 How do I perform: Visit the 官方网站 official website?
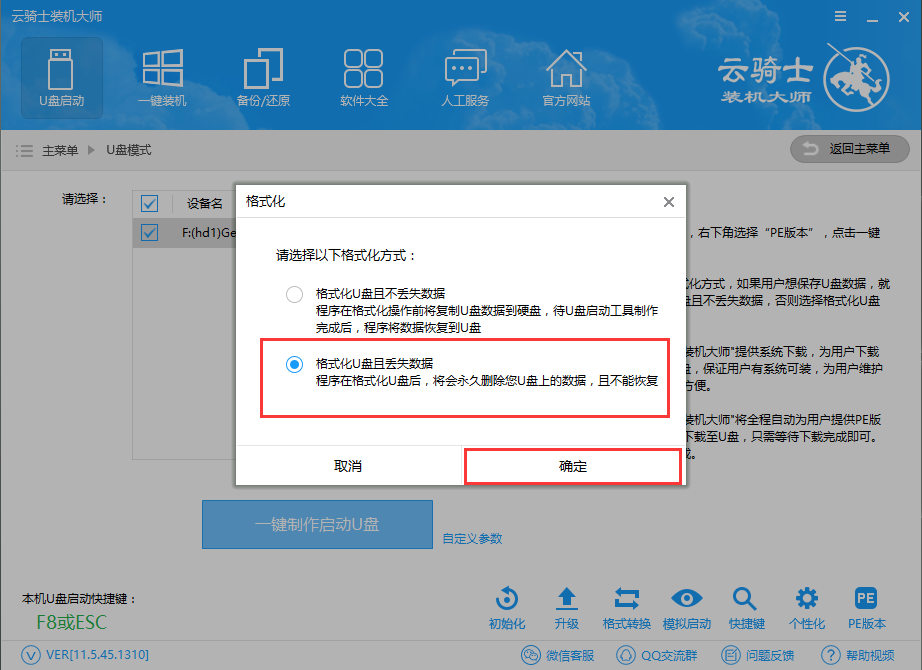coord(566,77)
